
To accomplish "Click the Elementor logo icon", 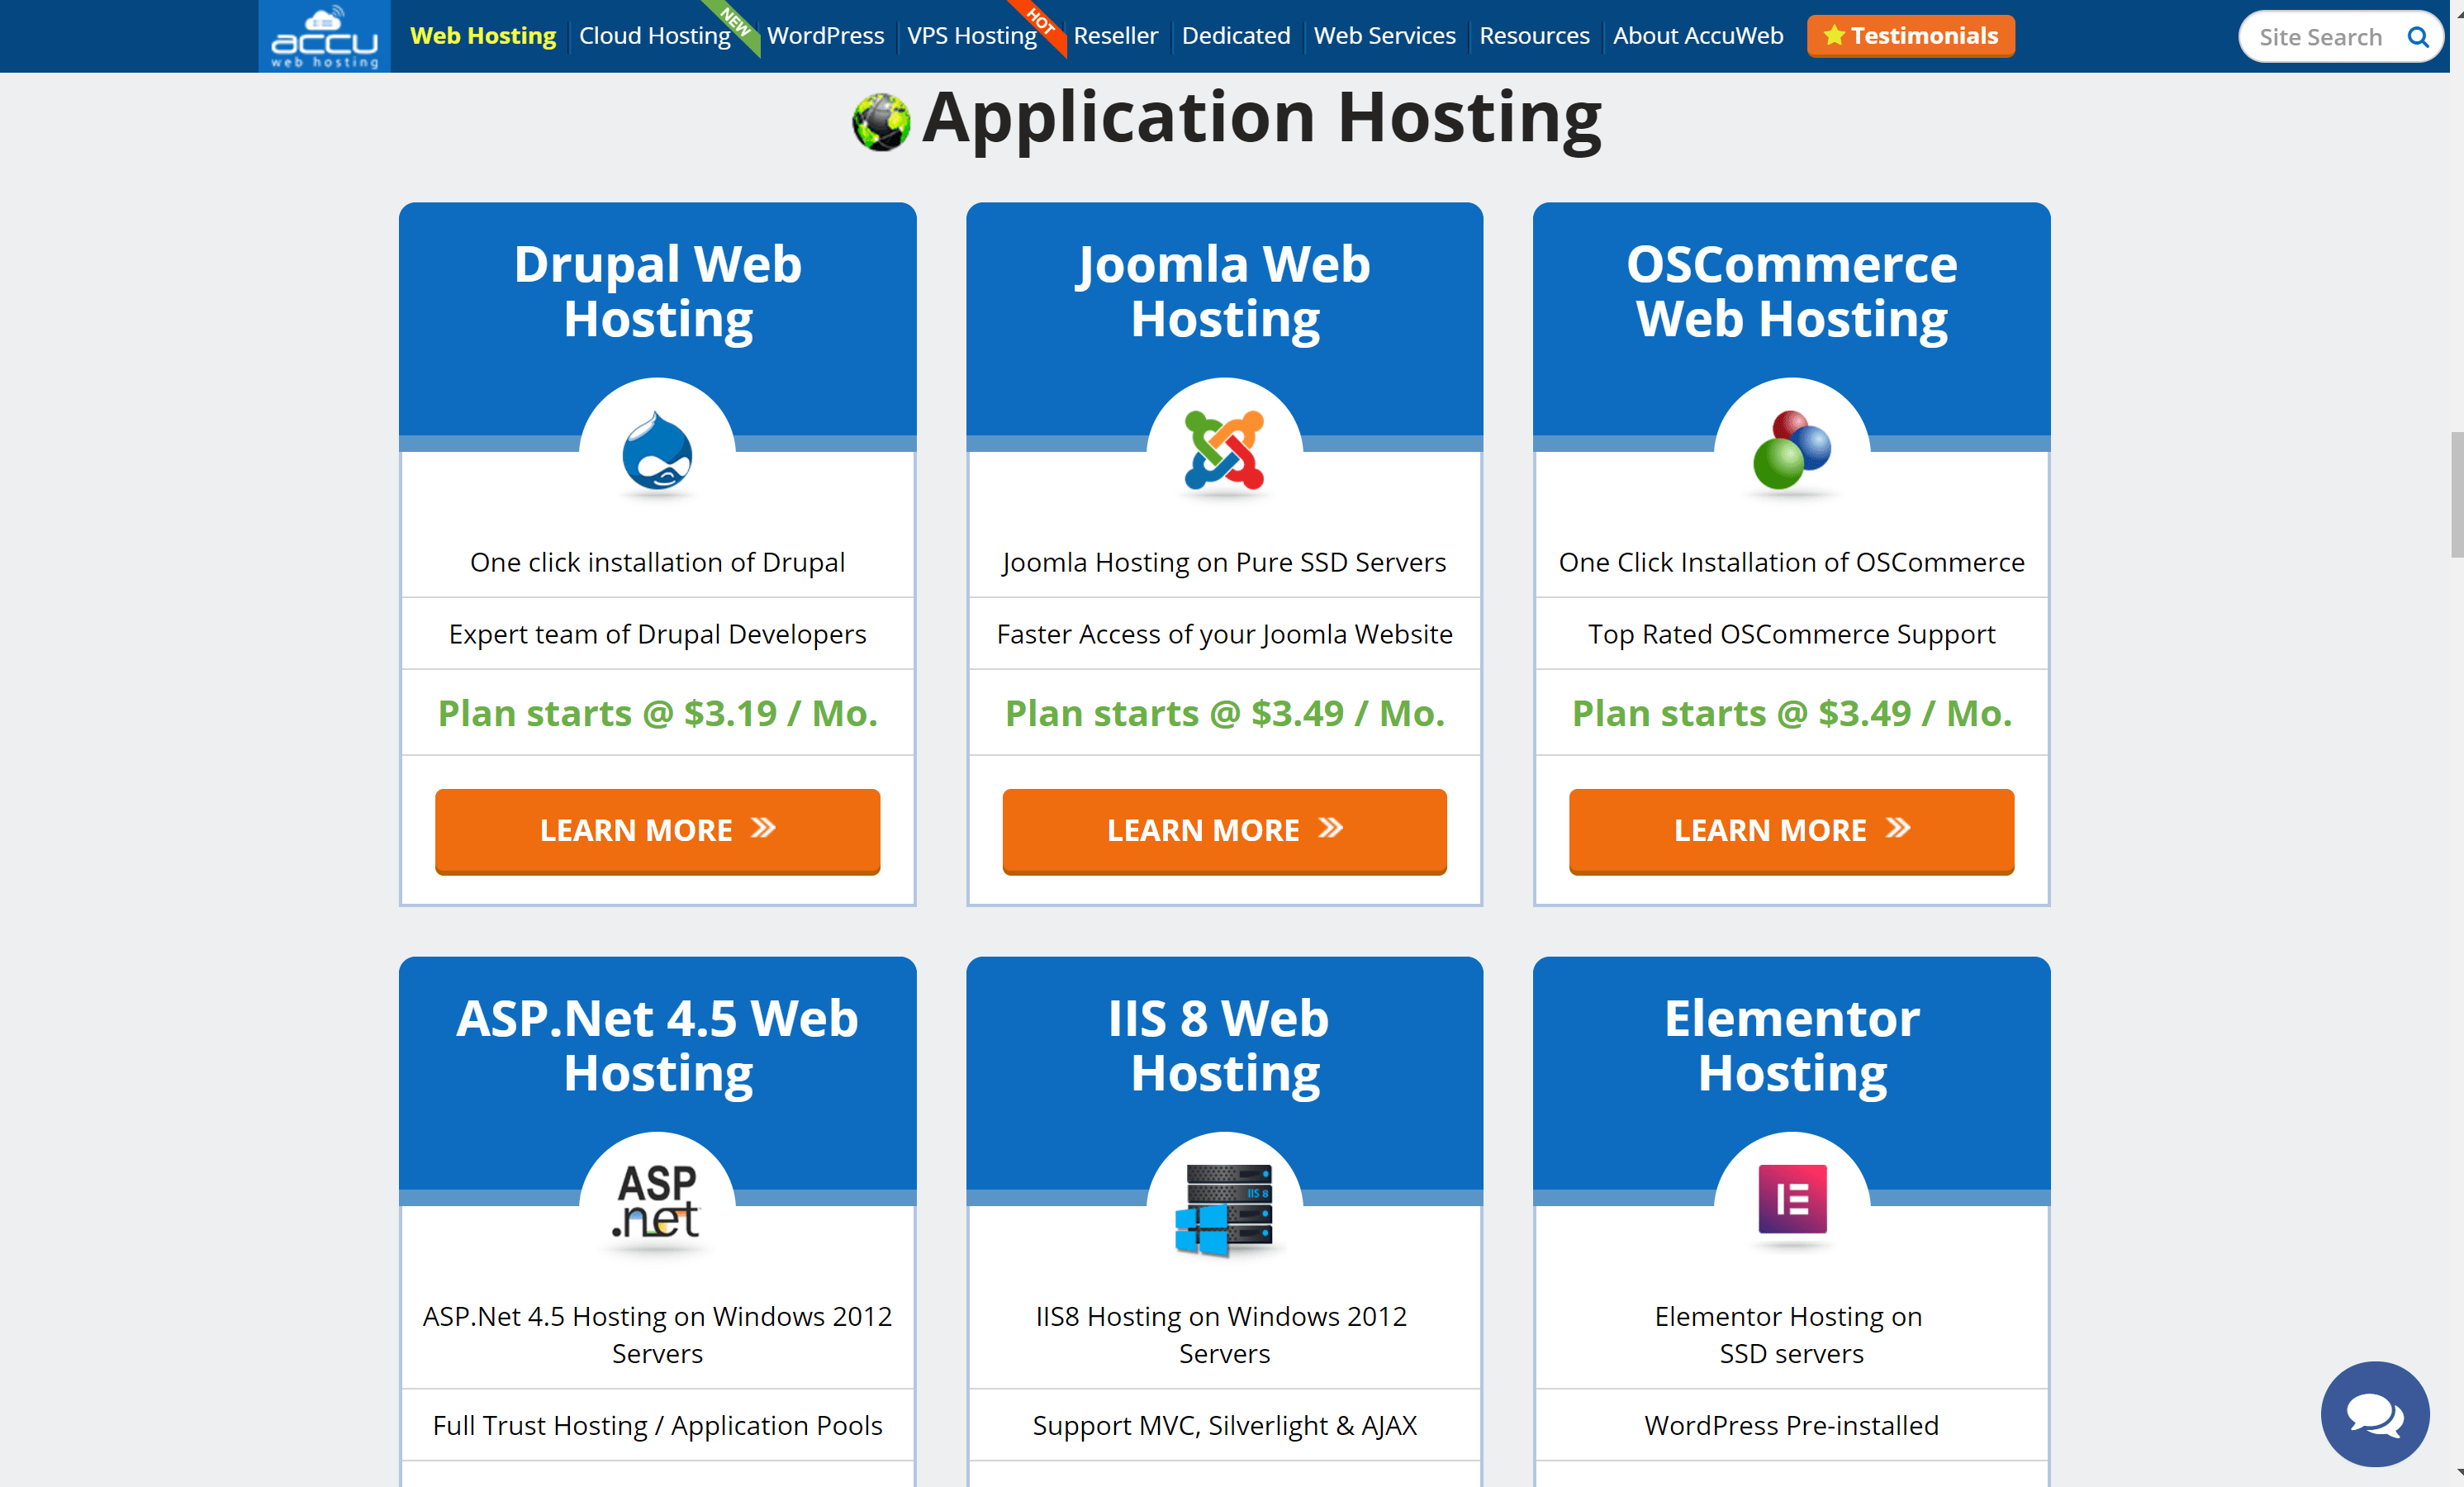I will 1792,1198.
